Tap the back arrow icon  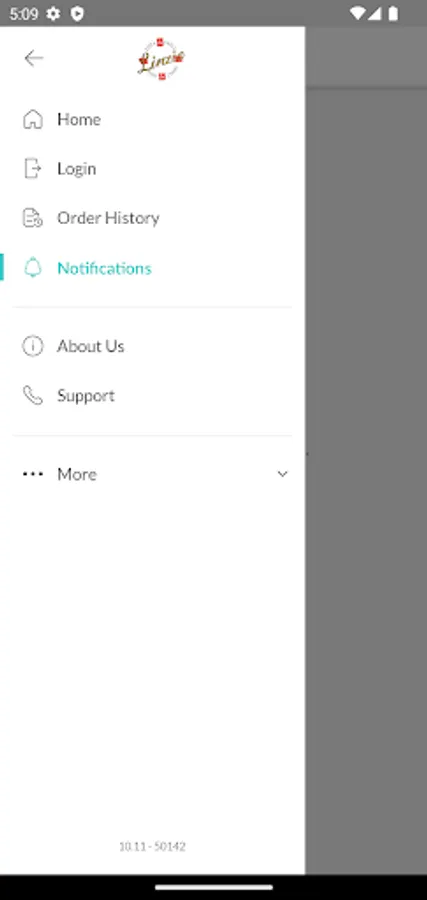tap(34, 58)
